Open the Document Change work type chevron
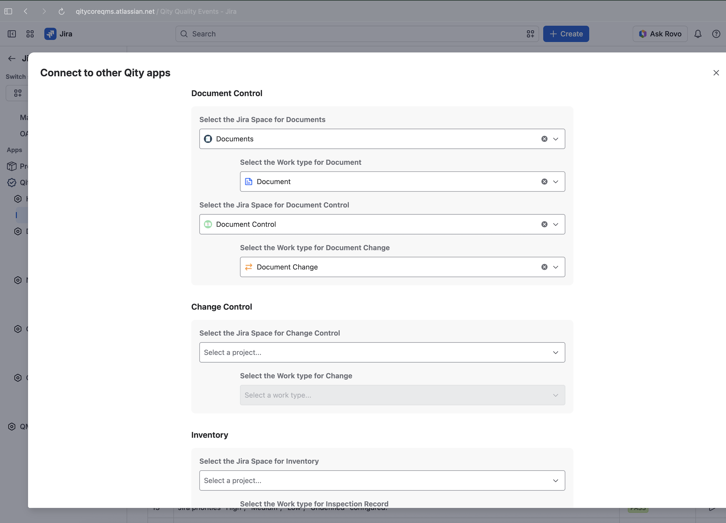 click(x=556, y=267)
